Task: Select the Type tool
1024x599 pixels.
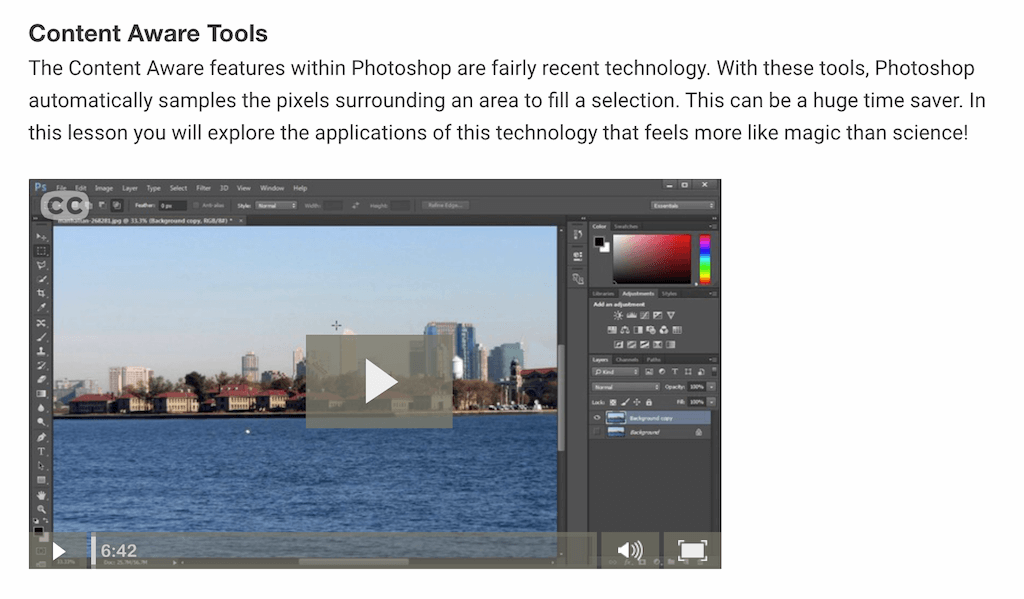Action: point(41,451)
